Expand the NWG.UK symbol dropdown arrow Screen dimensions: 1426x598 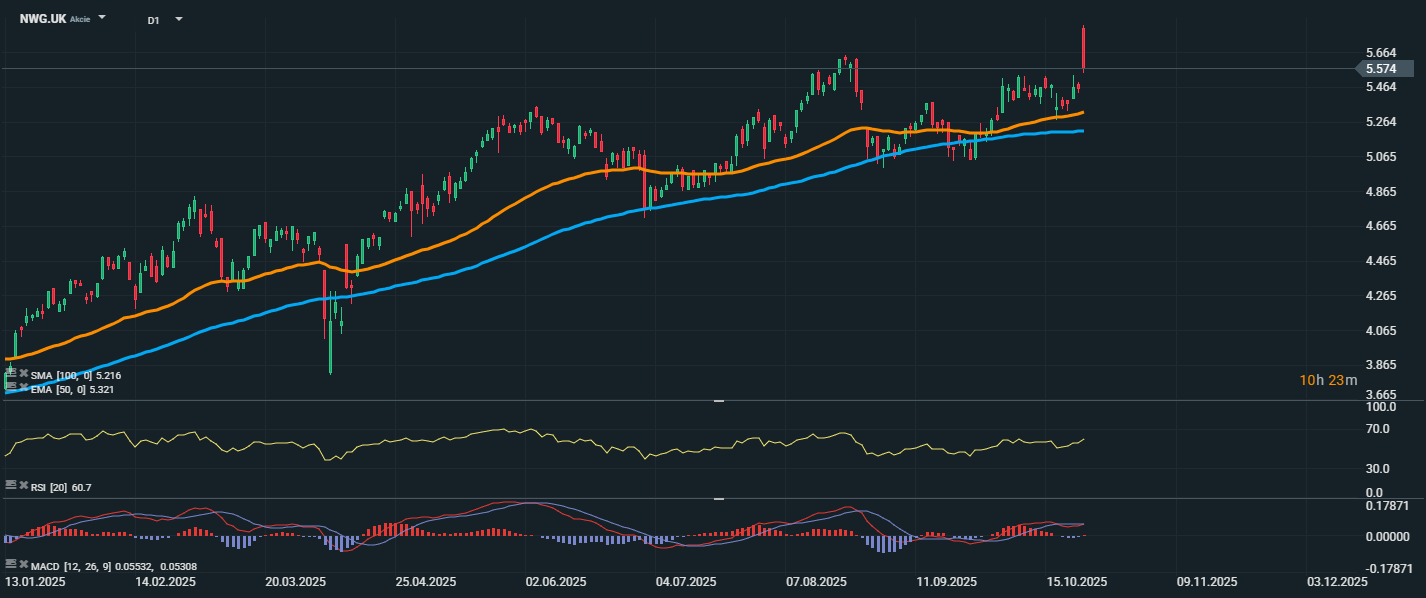(102, 19)
